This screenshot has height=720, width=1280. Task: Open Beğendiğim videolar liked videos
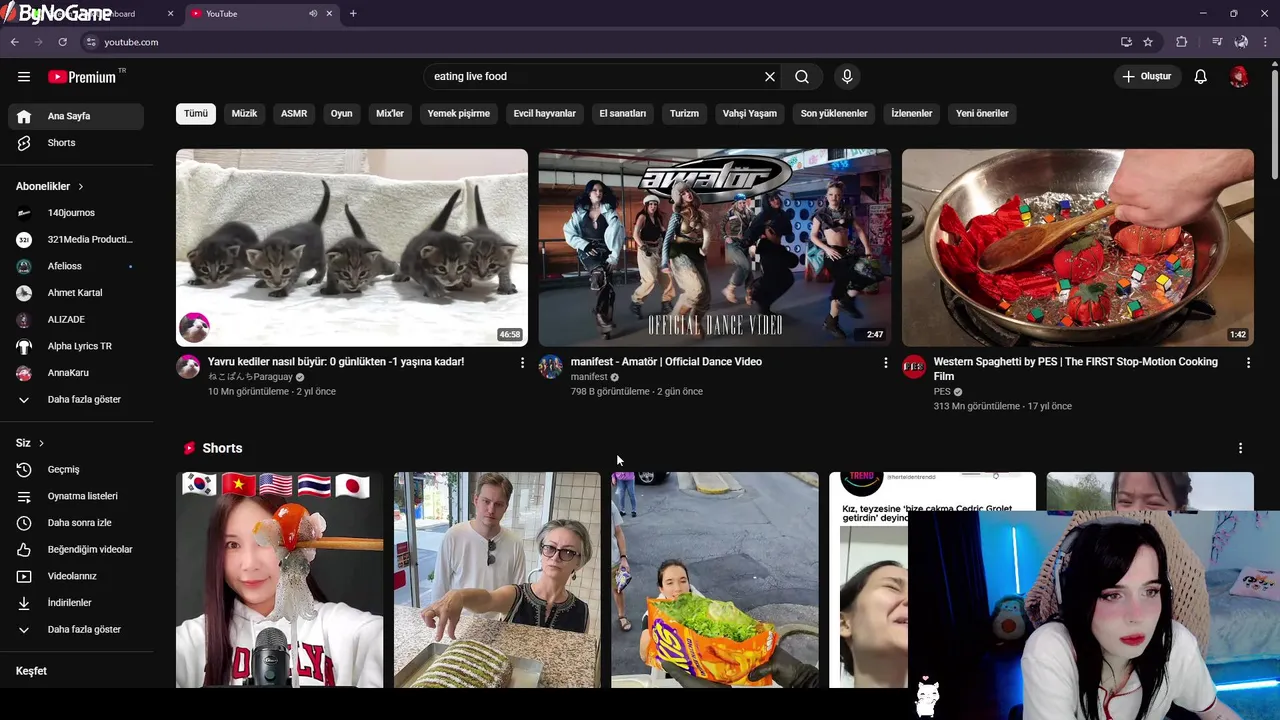[76, 550]
